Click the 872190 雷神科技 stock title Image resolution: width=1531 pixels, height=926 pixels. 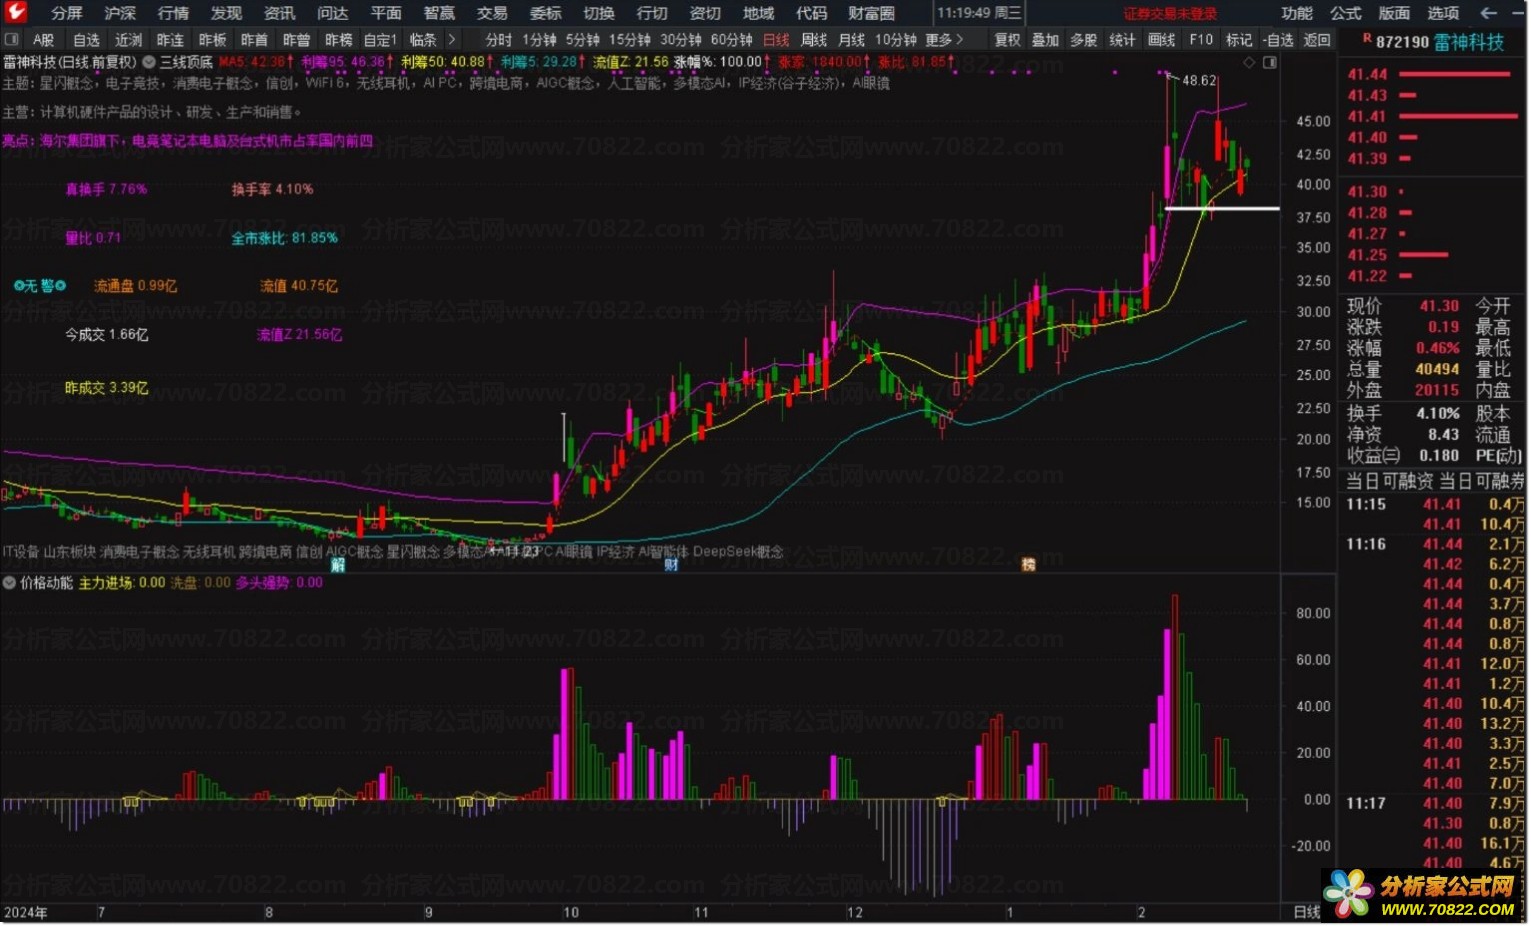point(1440,42)
